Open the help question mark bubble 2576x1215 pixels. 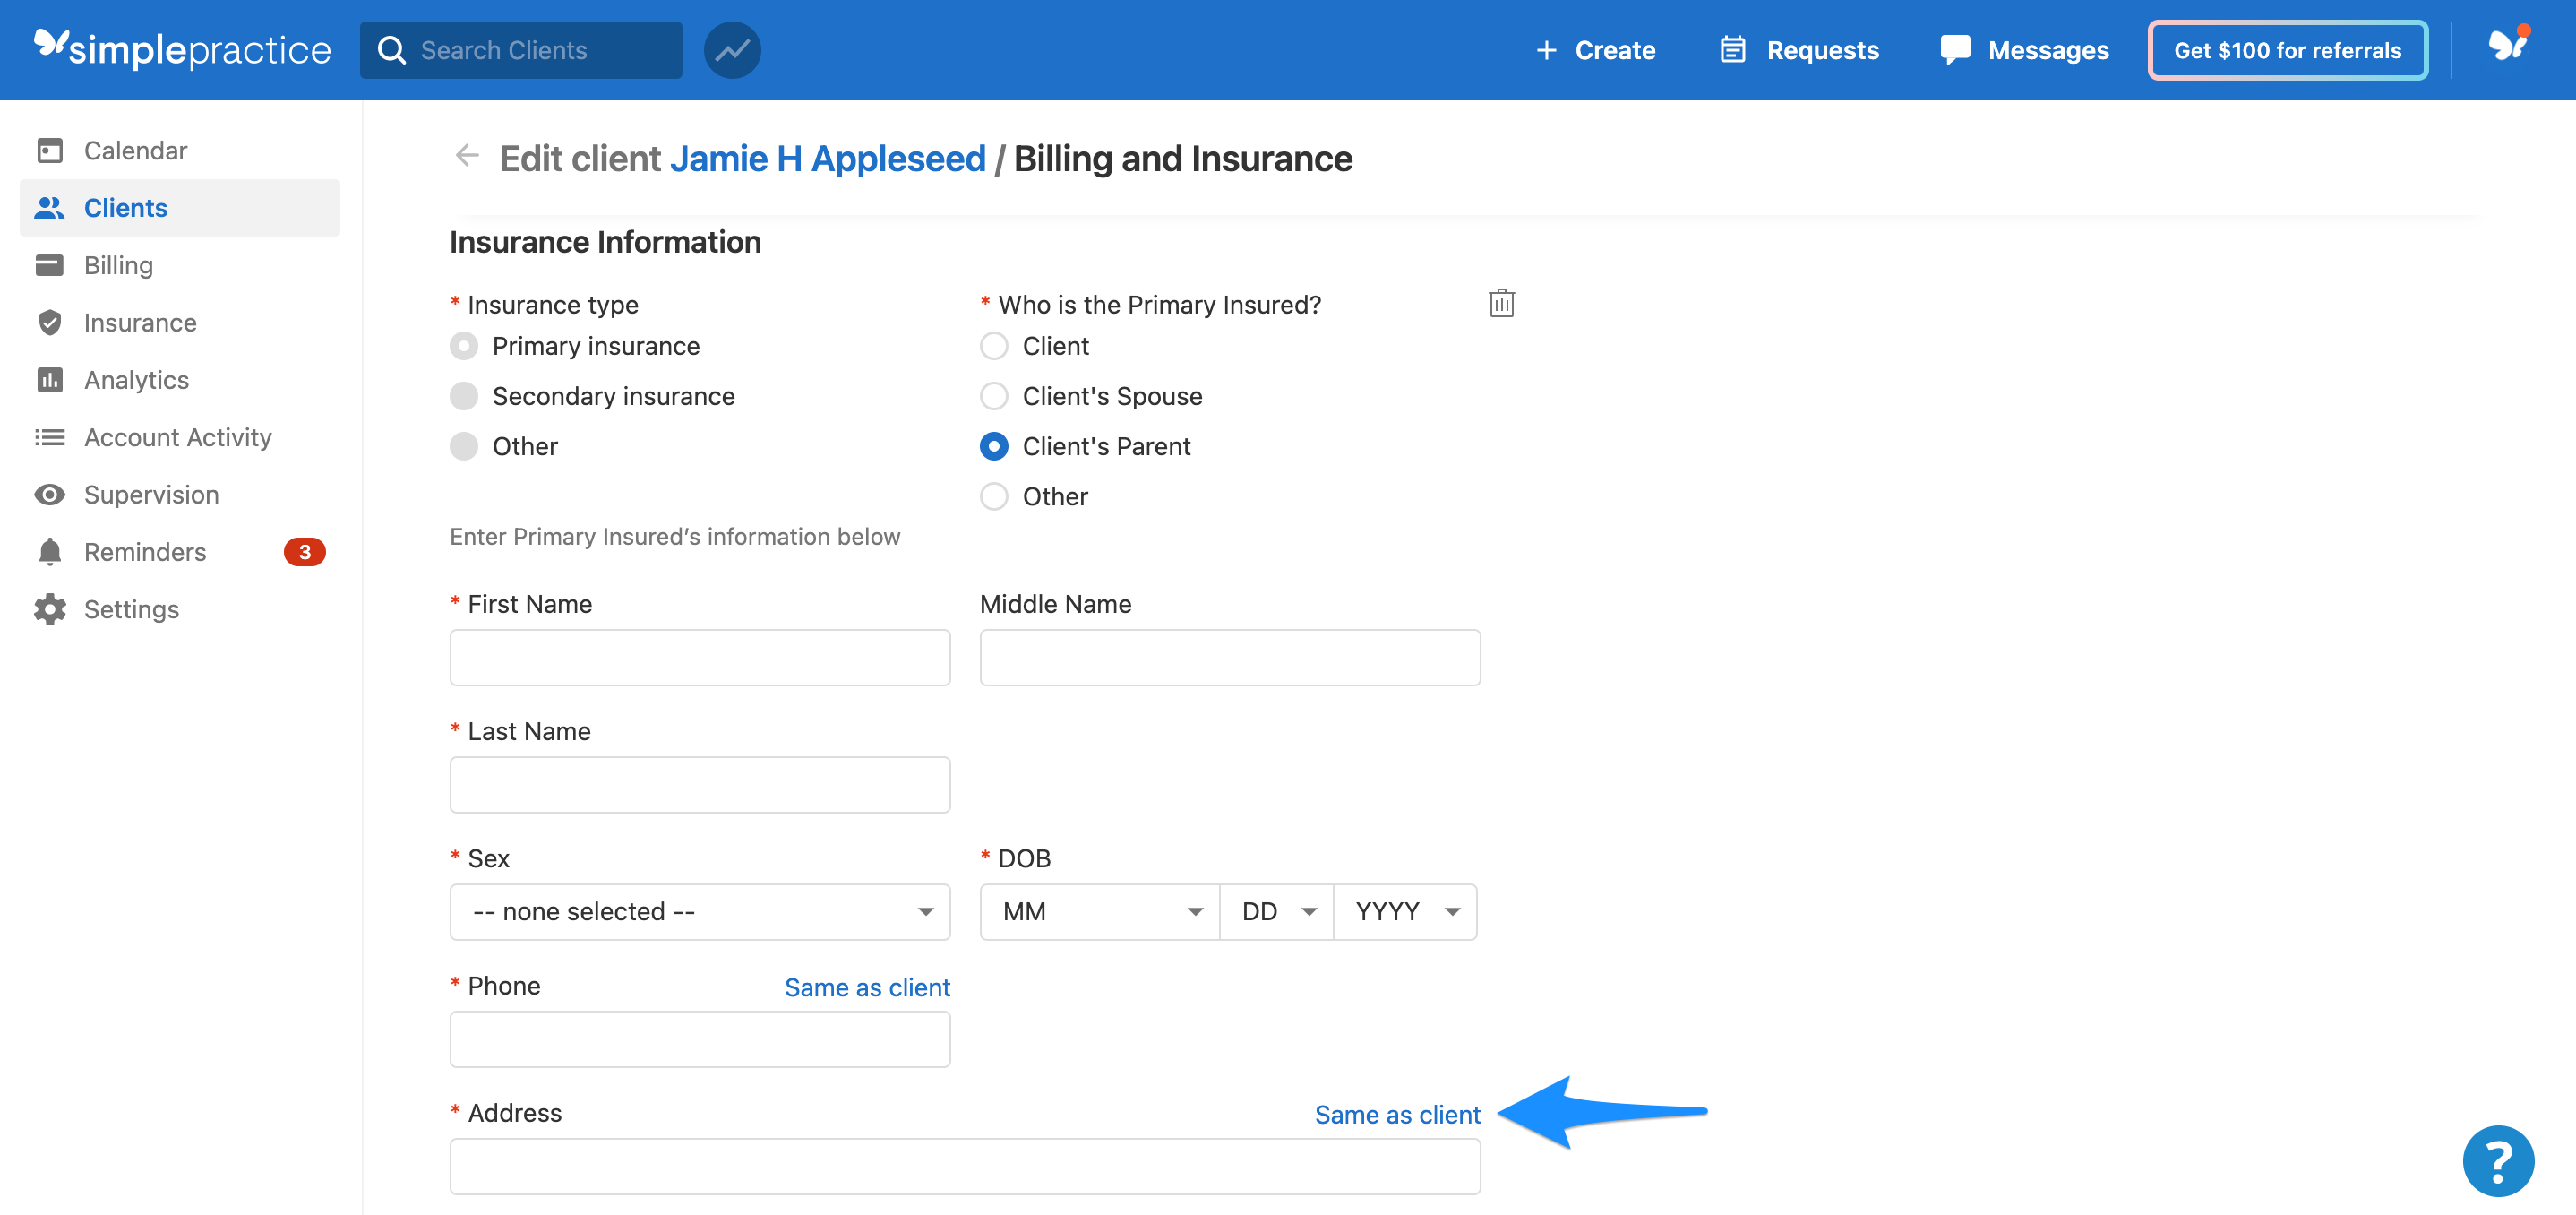pos(2498,1161)
